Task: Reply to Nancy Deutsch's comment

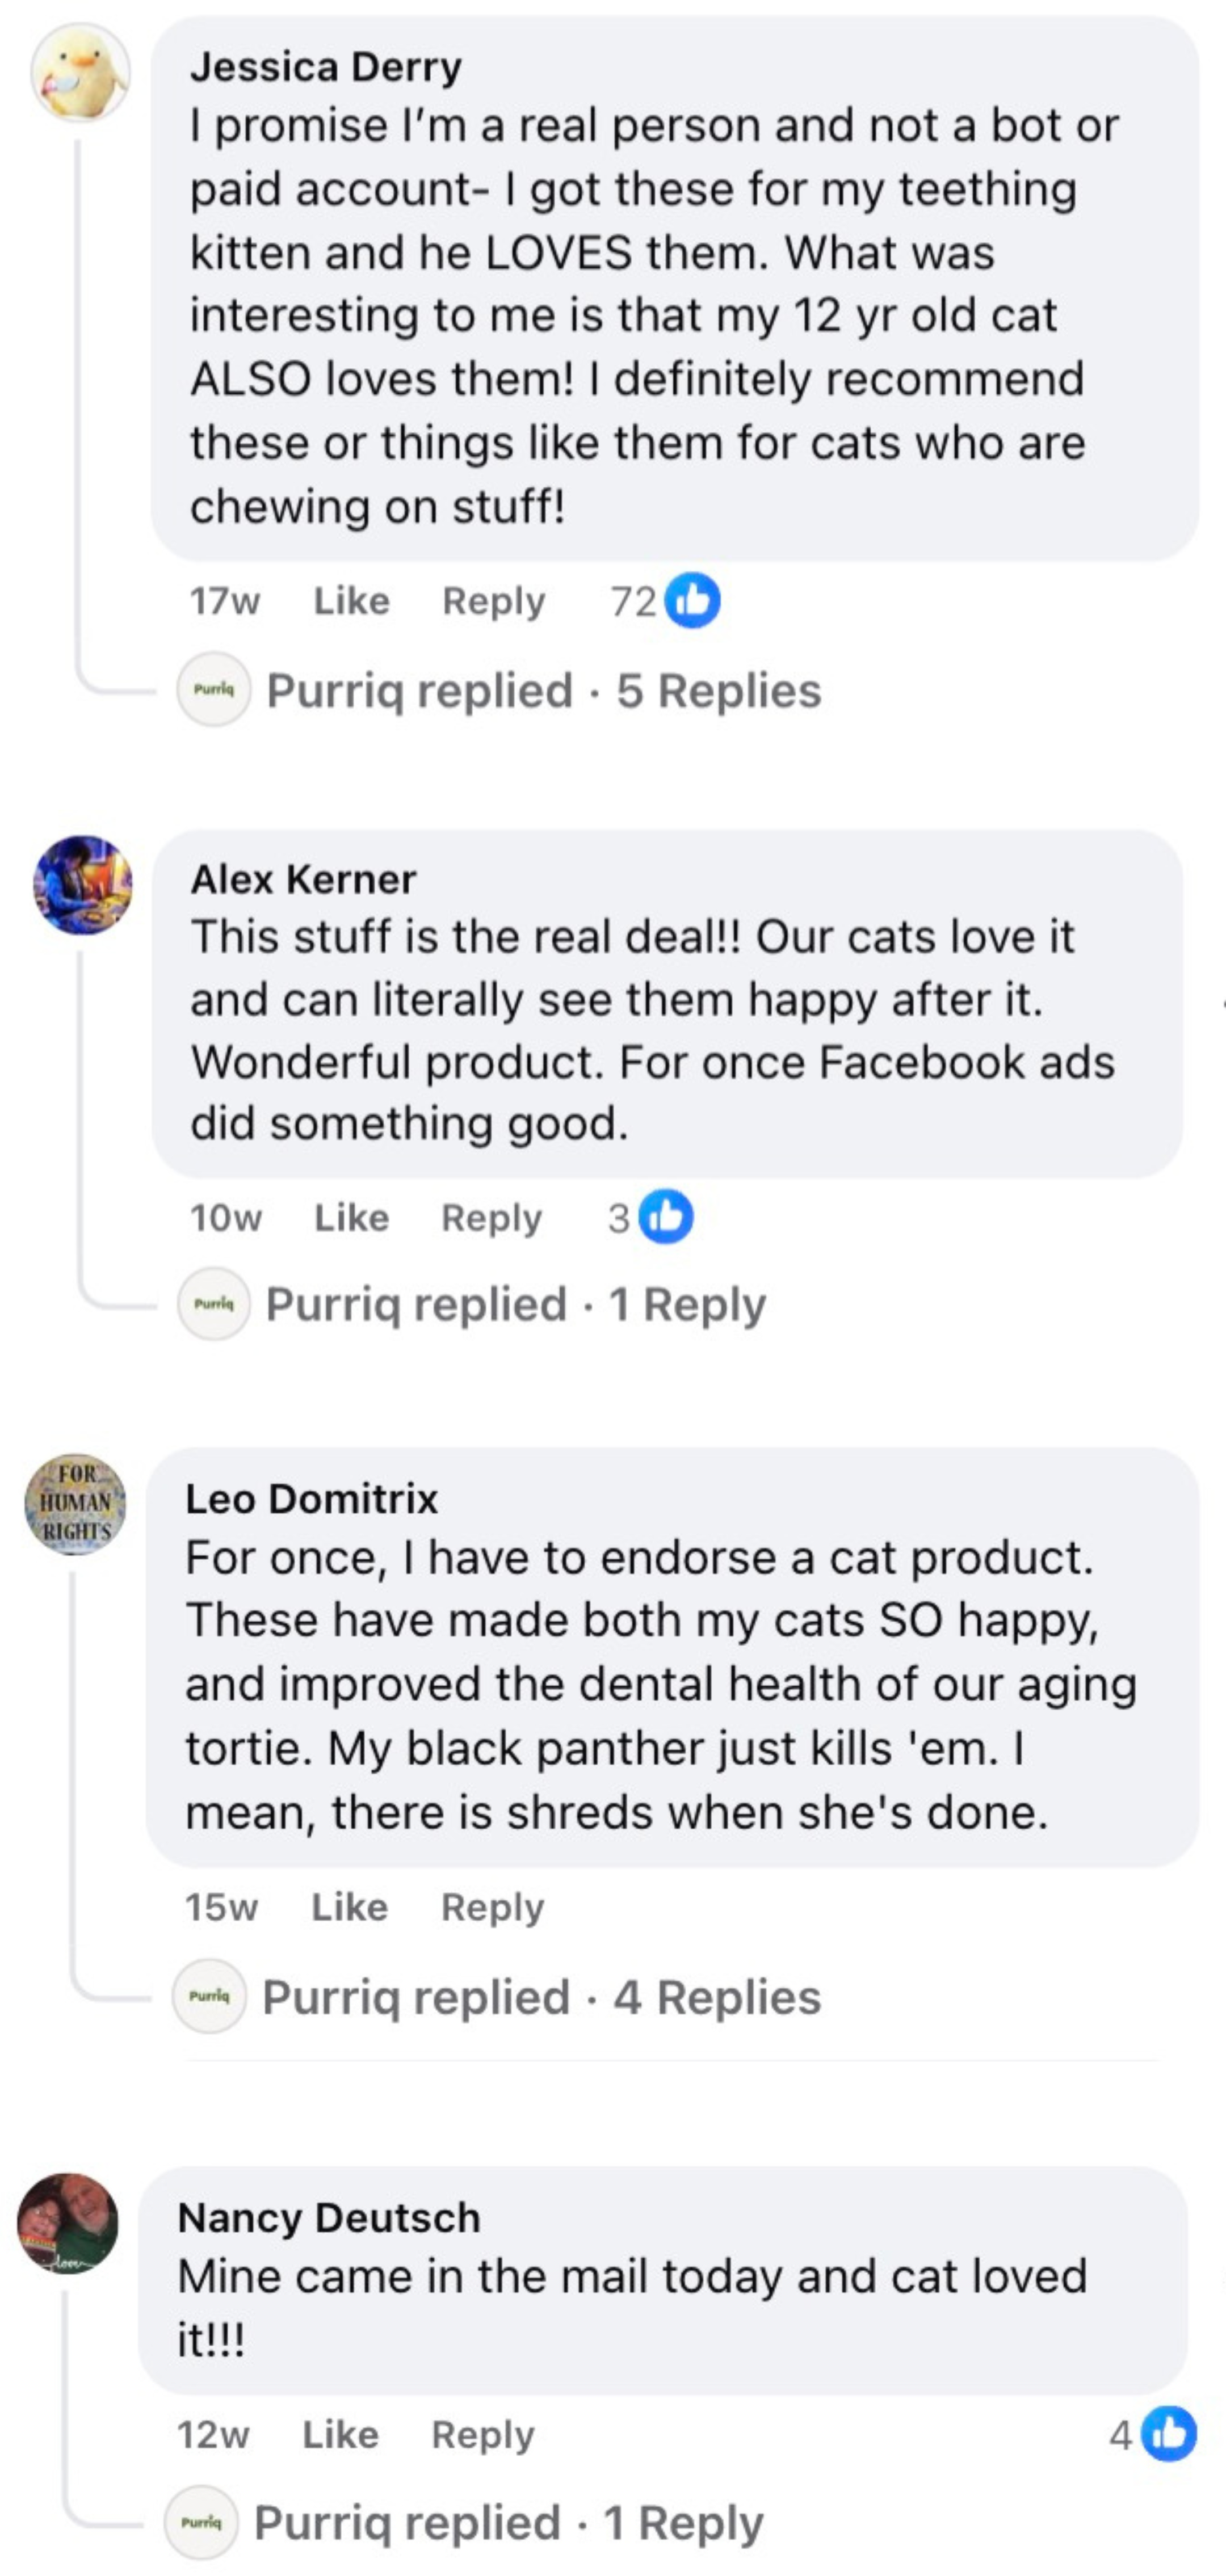Action: 483,2435
